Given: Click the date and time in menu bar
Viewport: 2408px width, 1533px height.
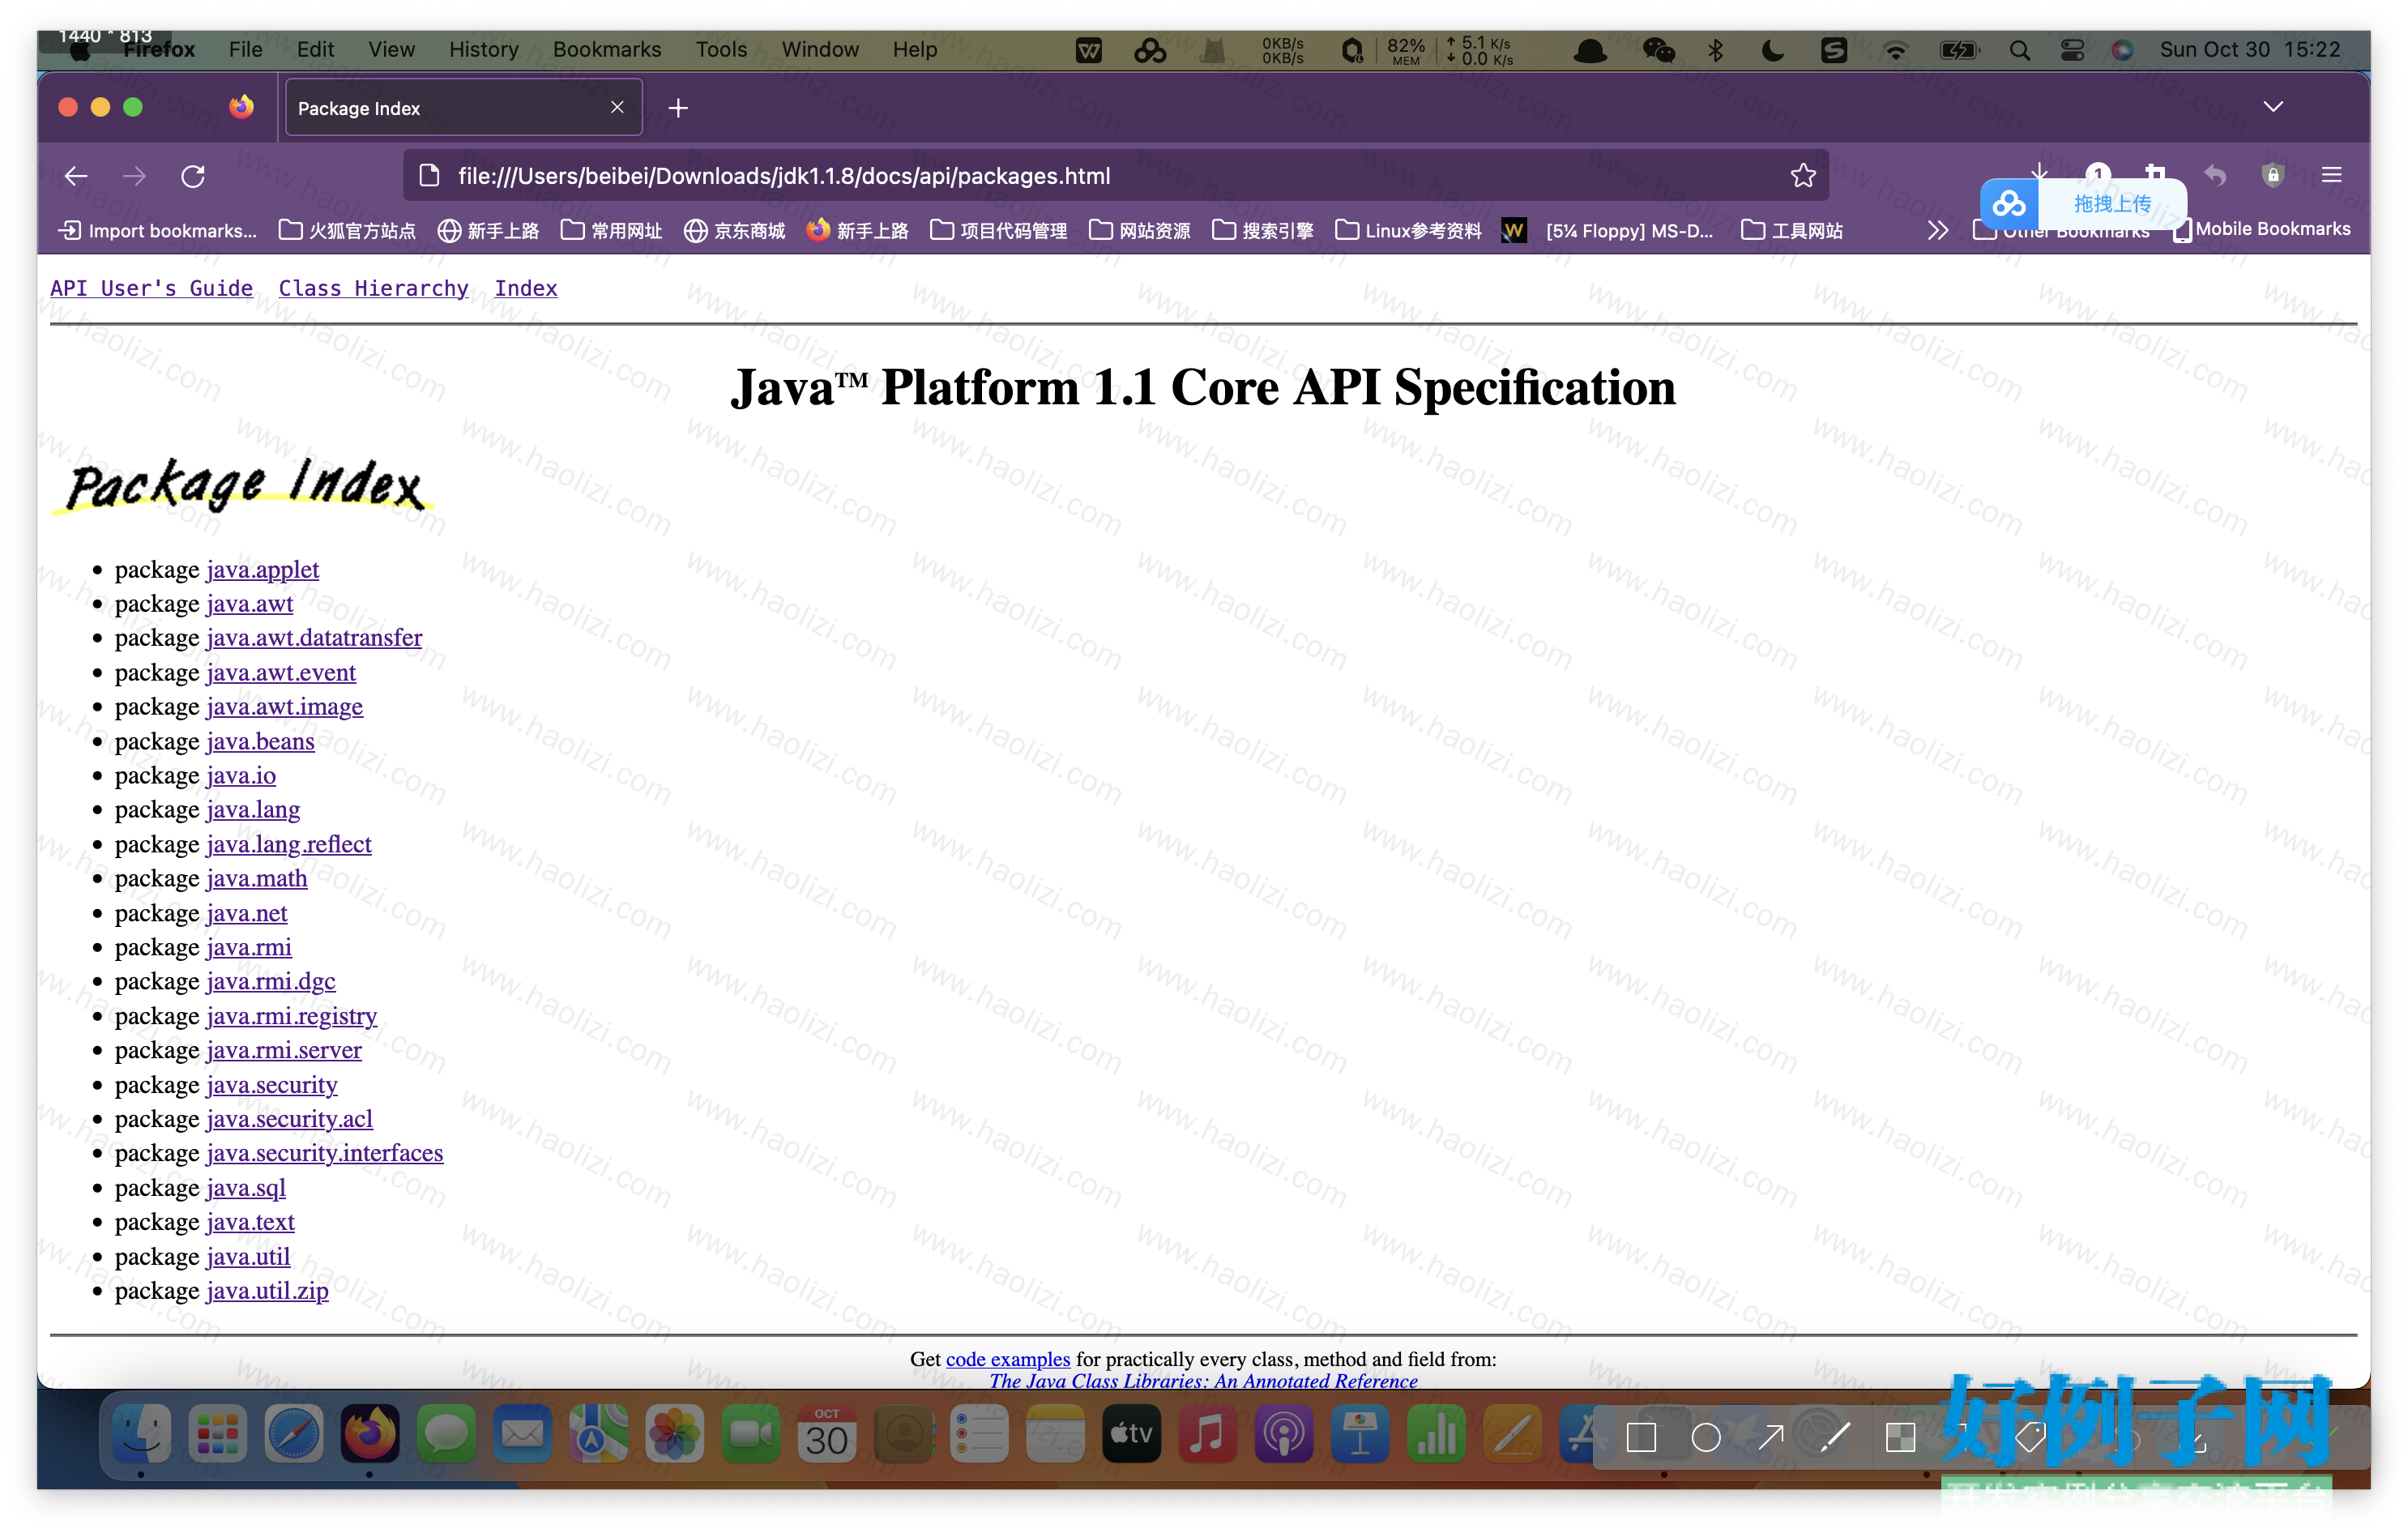Looking at the screenshot, I should pos(2249,50).
